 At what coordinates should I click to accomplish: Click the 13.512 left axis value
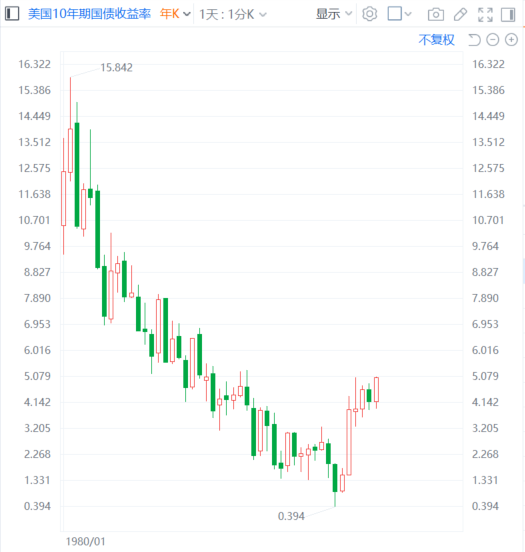[35, 142]
